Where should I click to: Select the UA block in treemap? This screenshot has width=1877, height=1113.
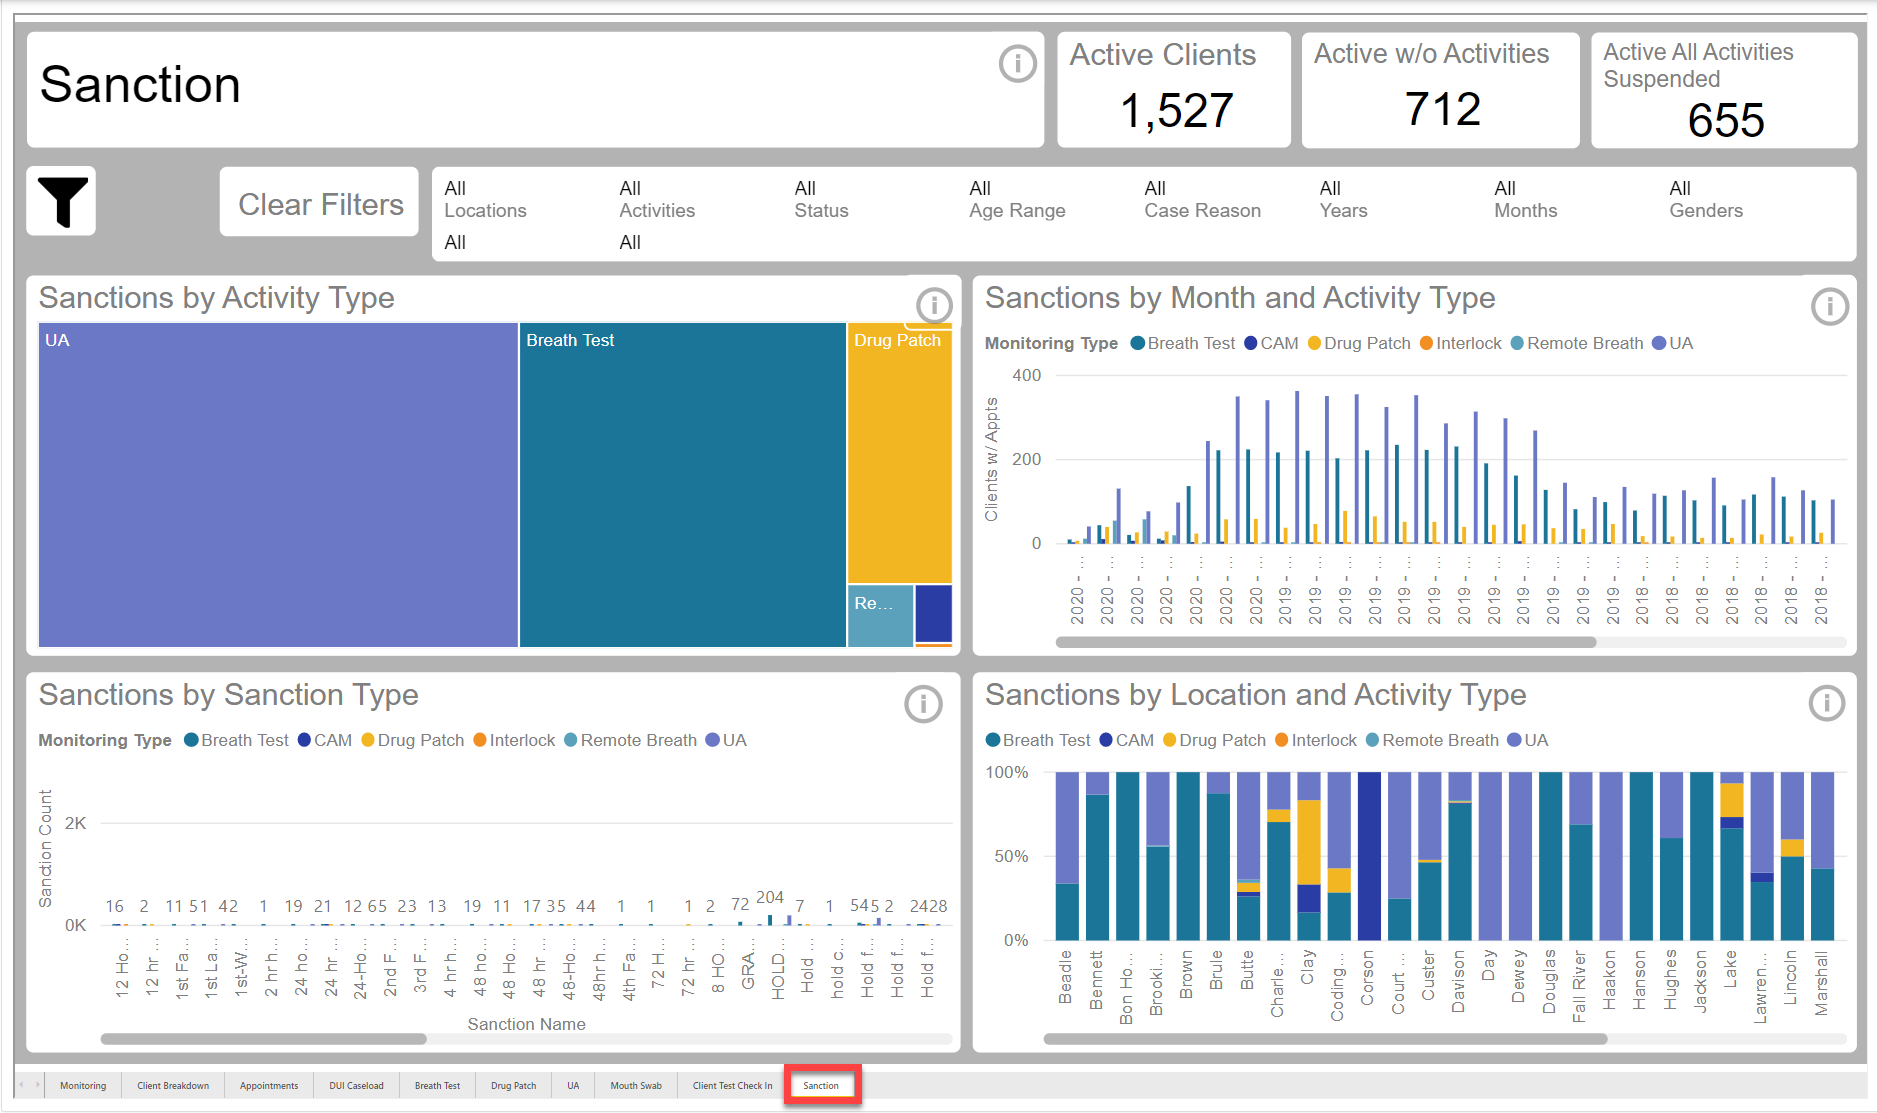[278, 485]
